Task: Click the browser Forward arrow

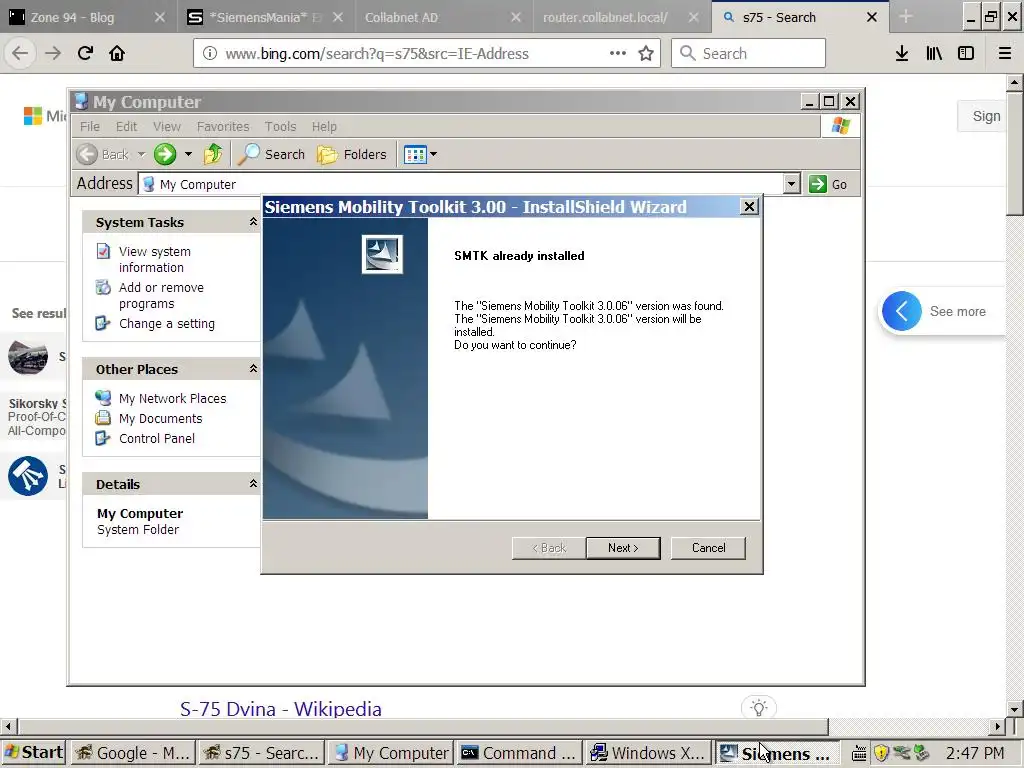Action: click(x=53, y=53)
